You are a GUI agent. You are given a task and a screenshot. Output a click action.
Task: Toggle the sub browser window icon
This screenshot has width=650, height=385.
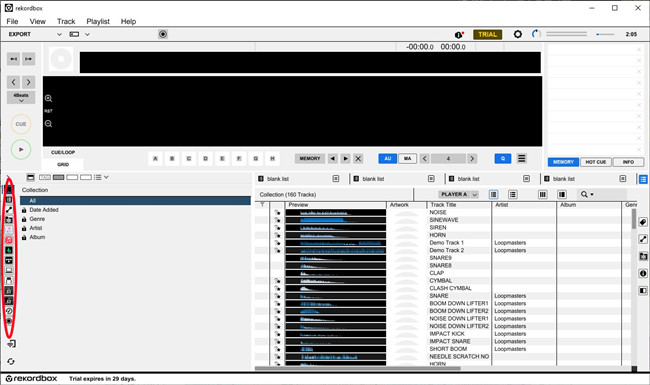point(643,291)
